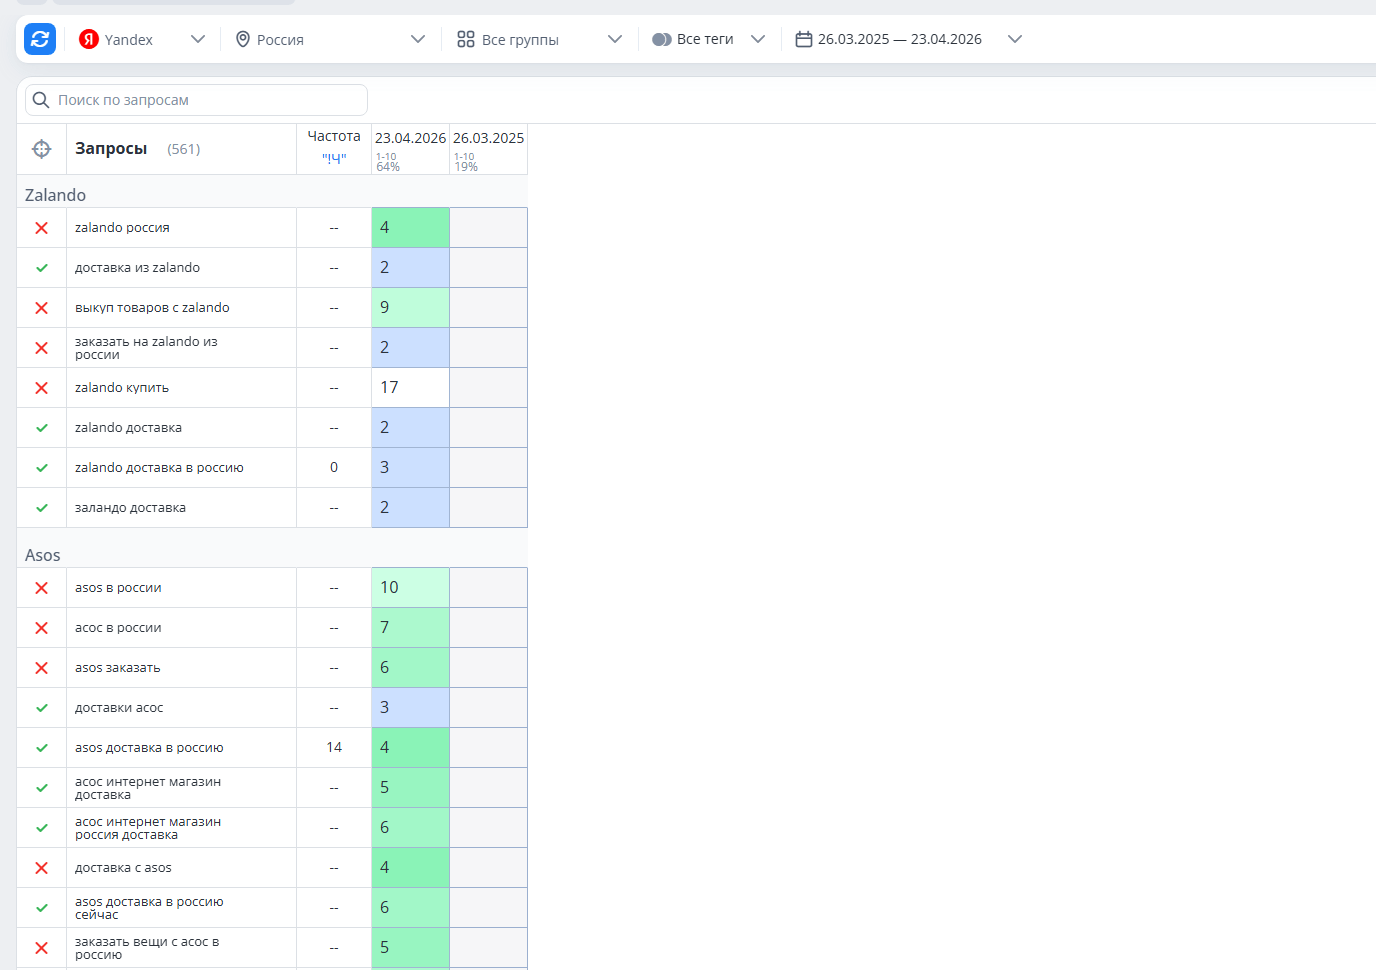Click the green check for доставка из zalando
The height and width of the screenshot is (970, 1376).
pos(42,268)
